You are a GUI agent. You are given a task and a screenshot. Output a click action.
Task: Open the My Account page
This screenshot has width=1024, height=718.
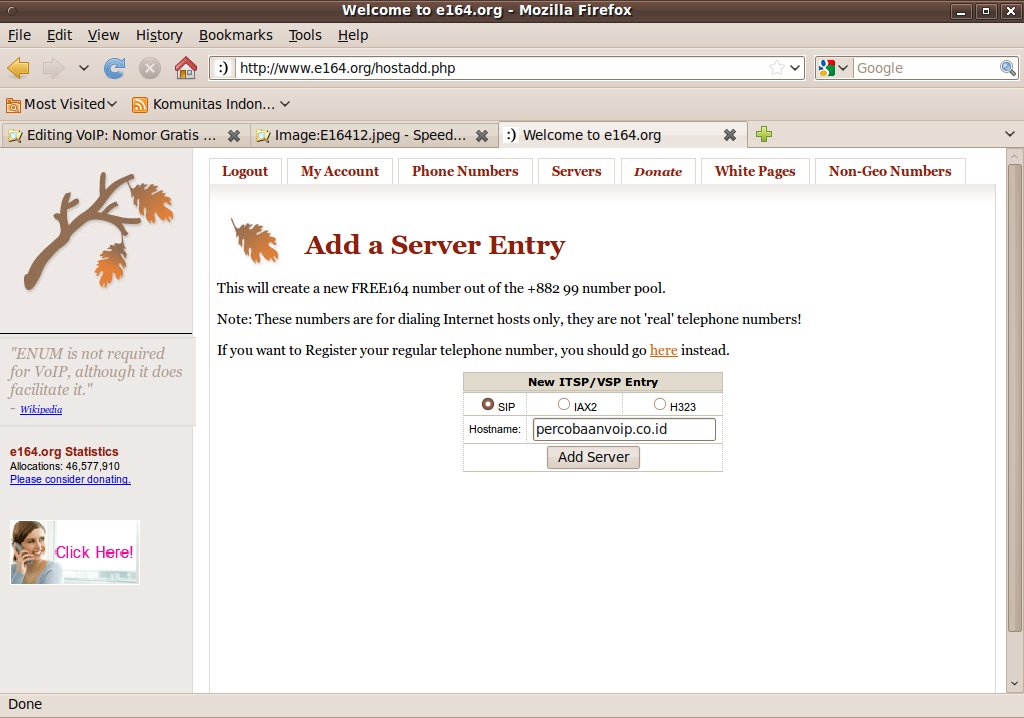point(340,171)
